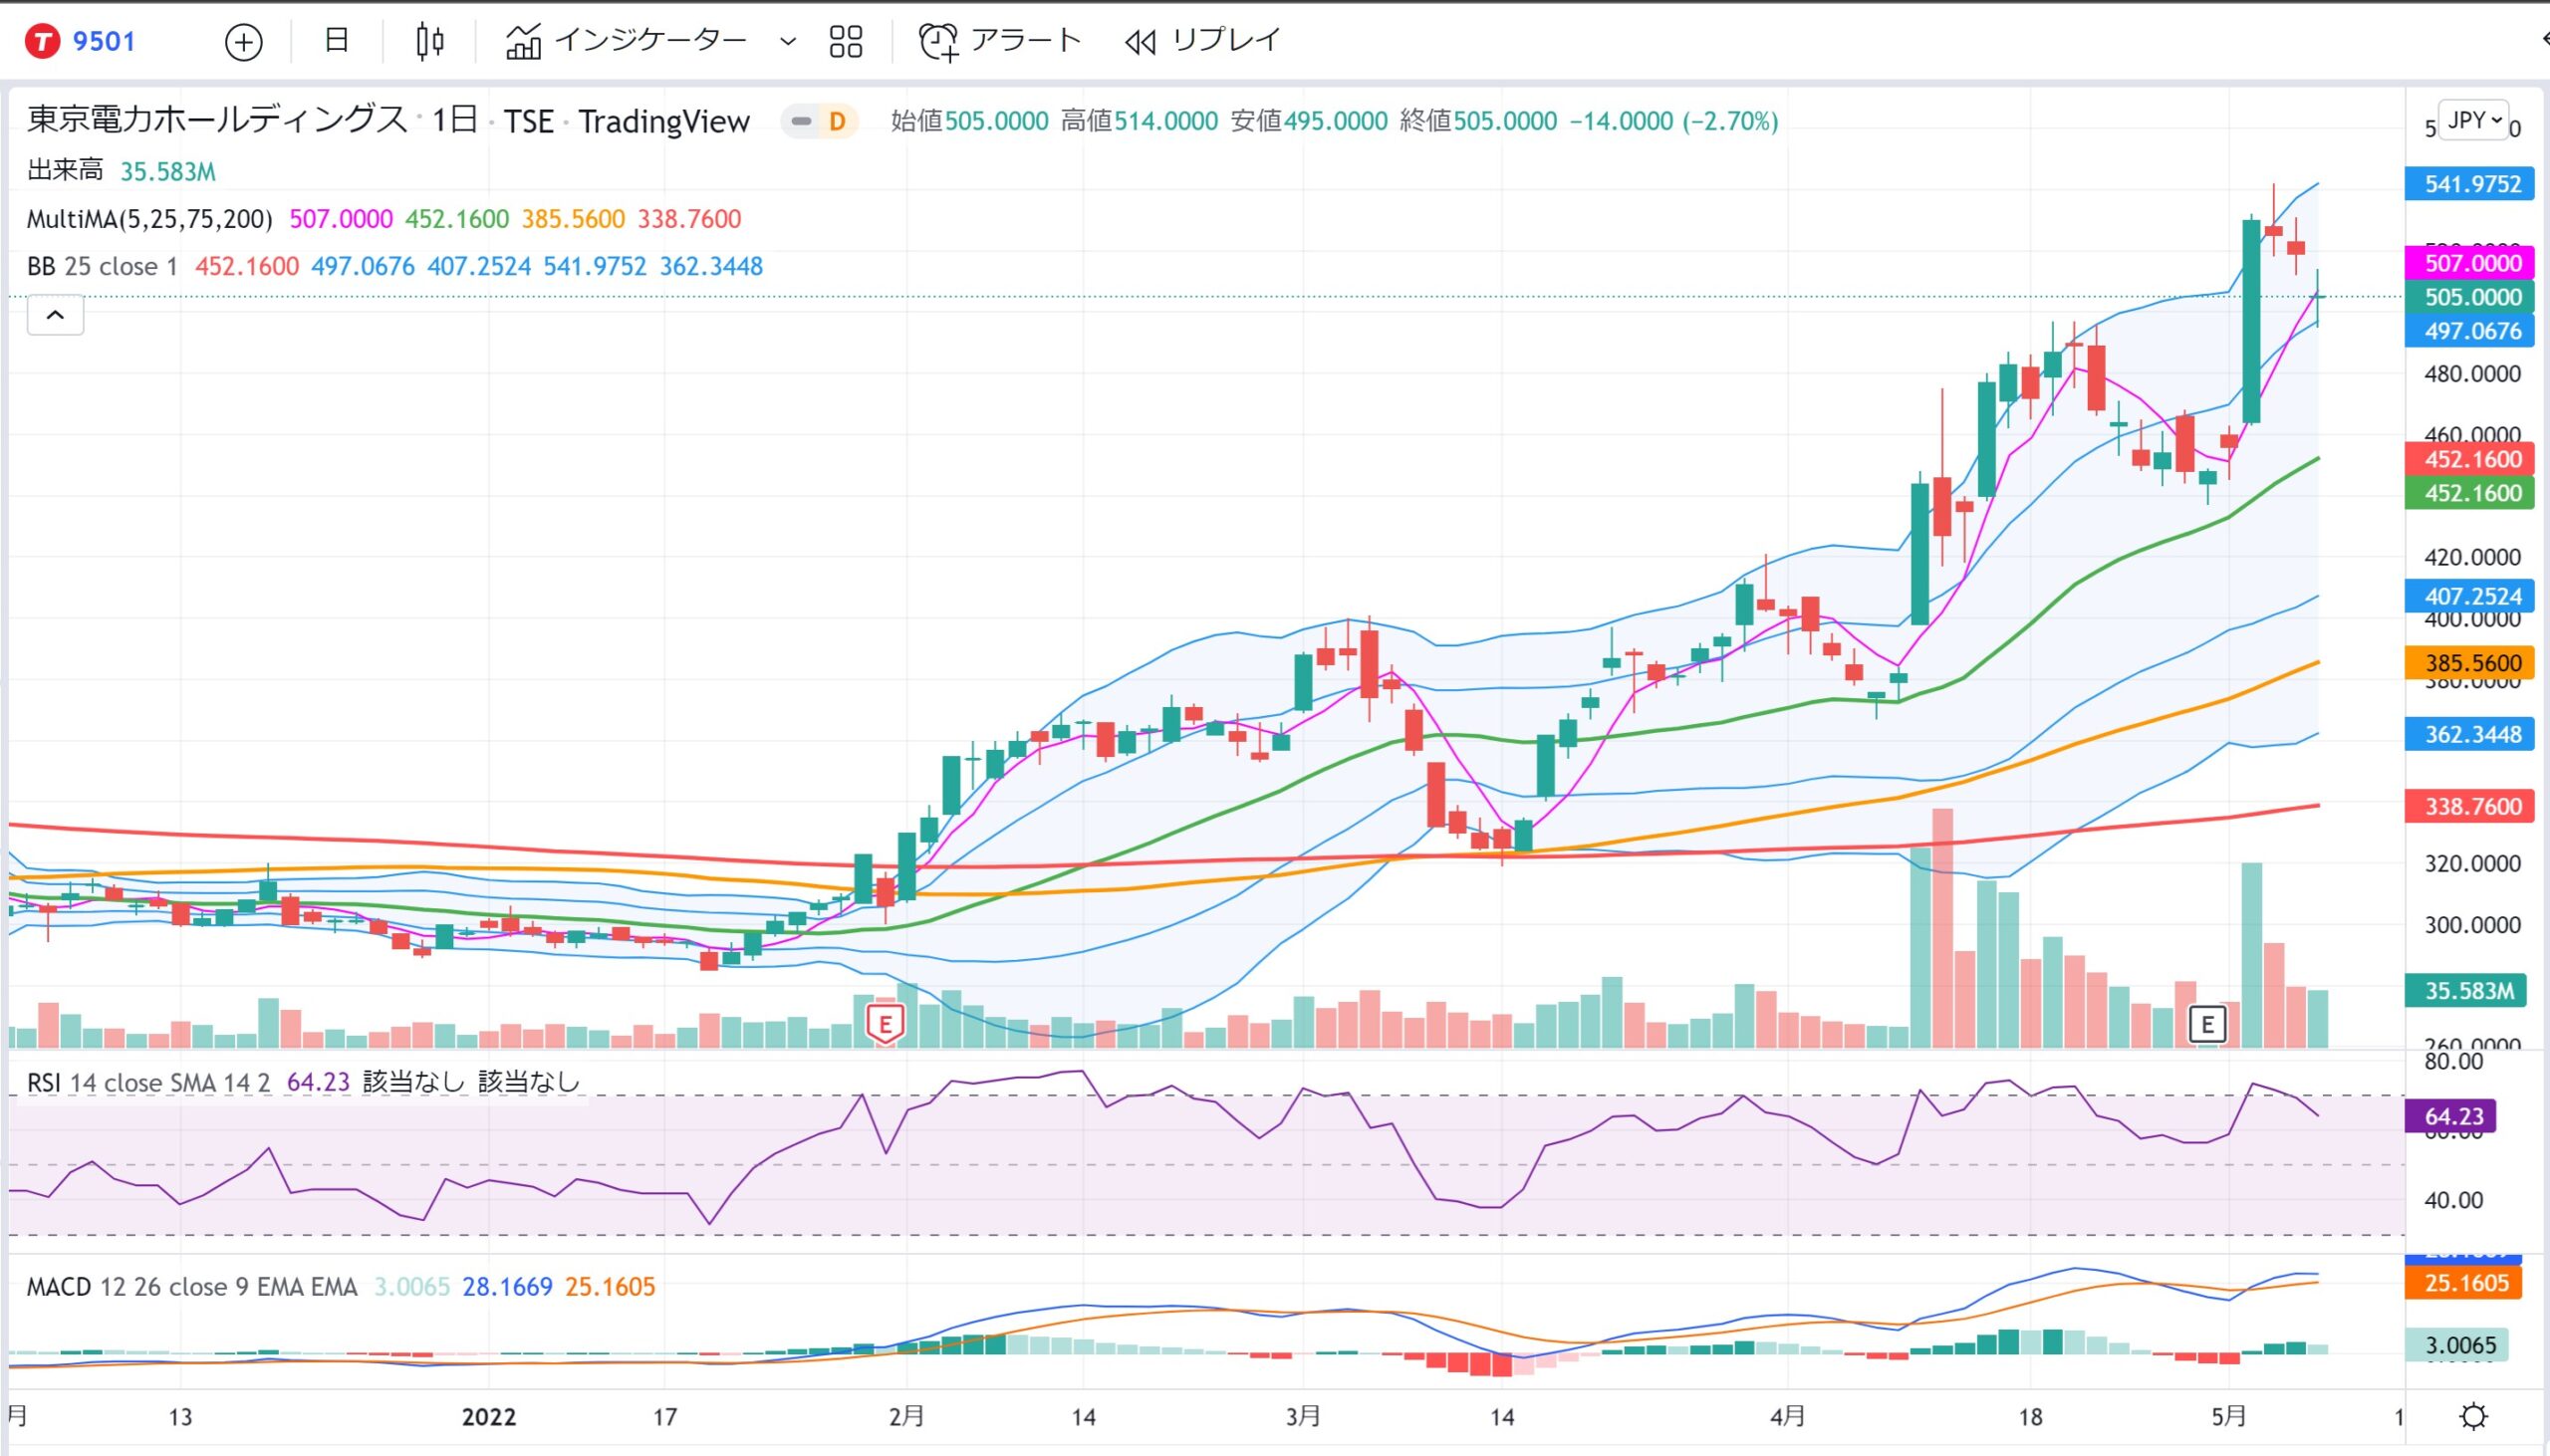Click the 541.9752 upper band price label
The width and height of the screenshot is (2550, 1456).
coord(2470,184)
